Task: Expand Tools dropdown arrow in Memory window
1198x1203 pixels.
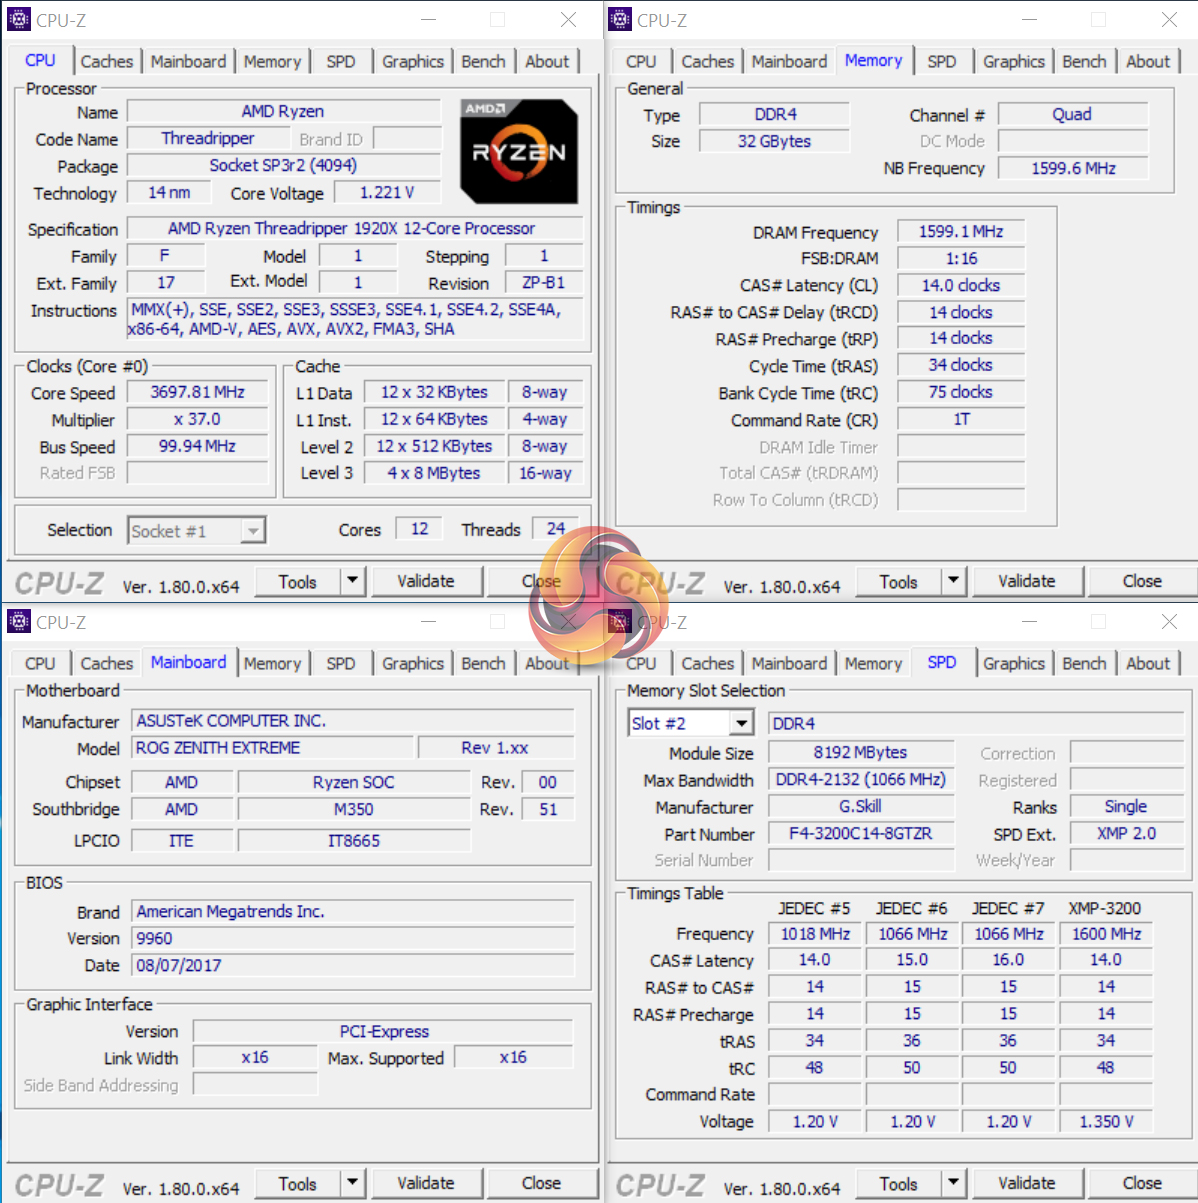Action: [x=953, y=581]
